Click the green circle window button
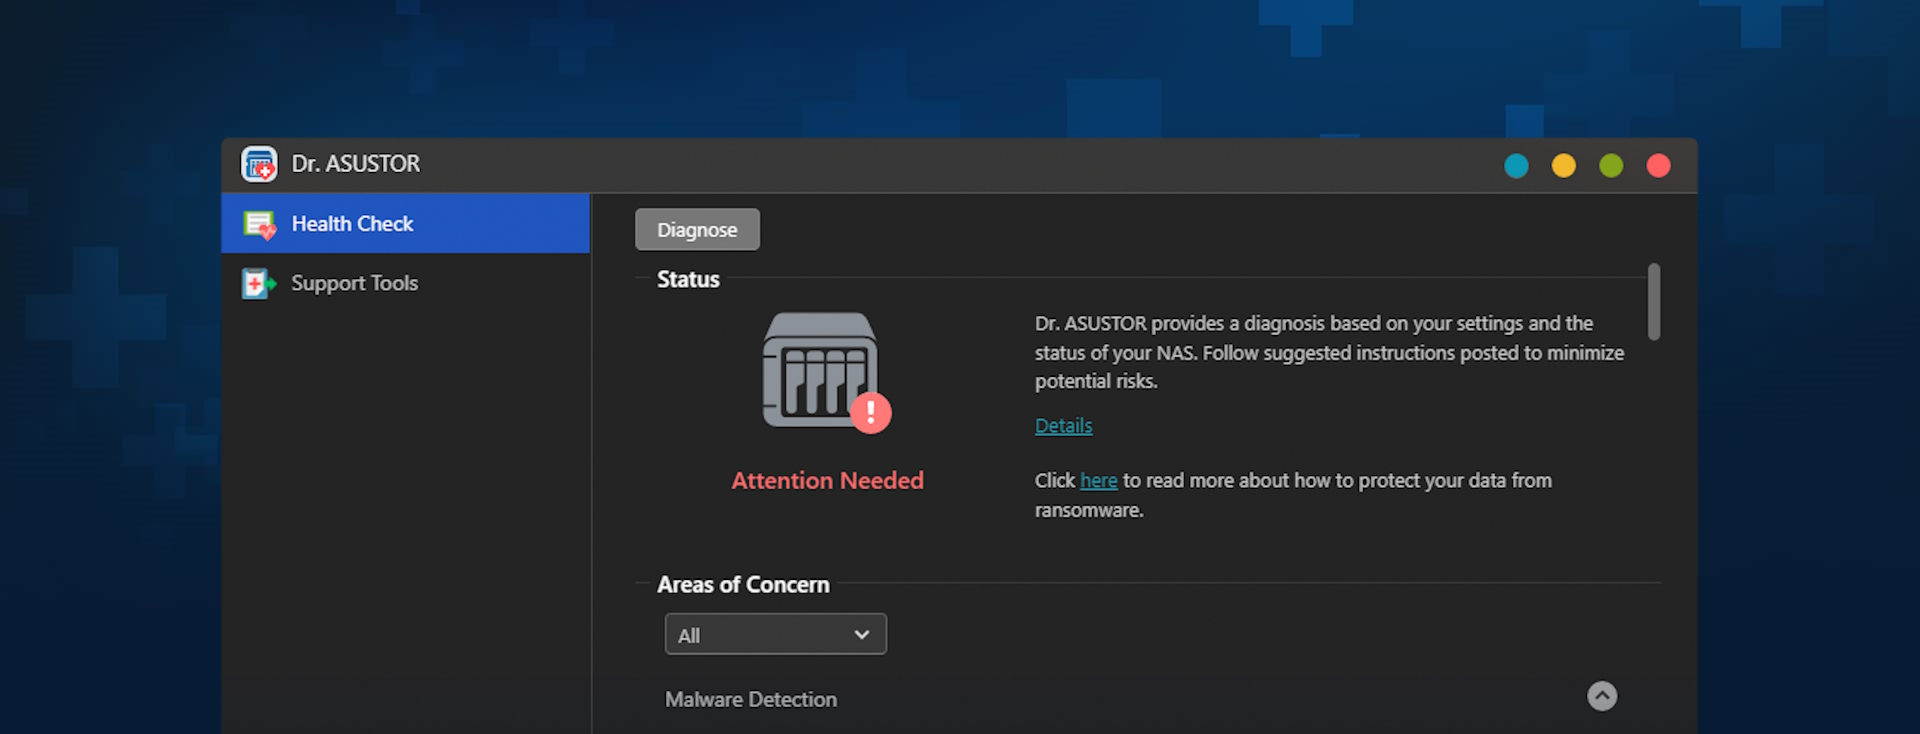Screen dimensions: 1920x734 point(1610,165)
